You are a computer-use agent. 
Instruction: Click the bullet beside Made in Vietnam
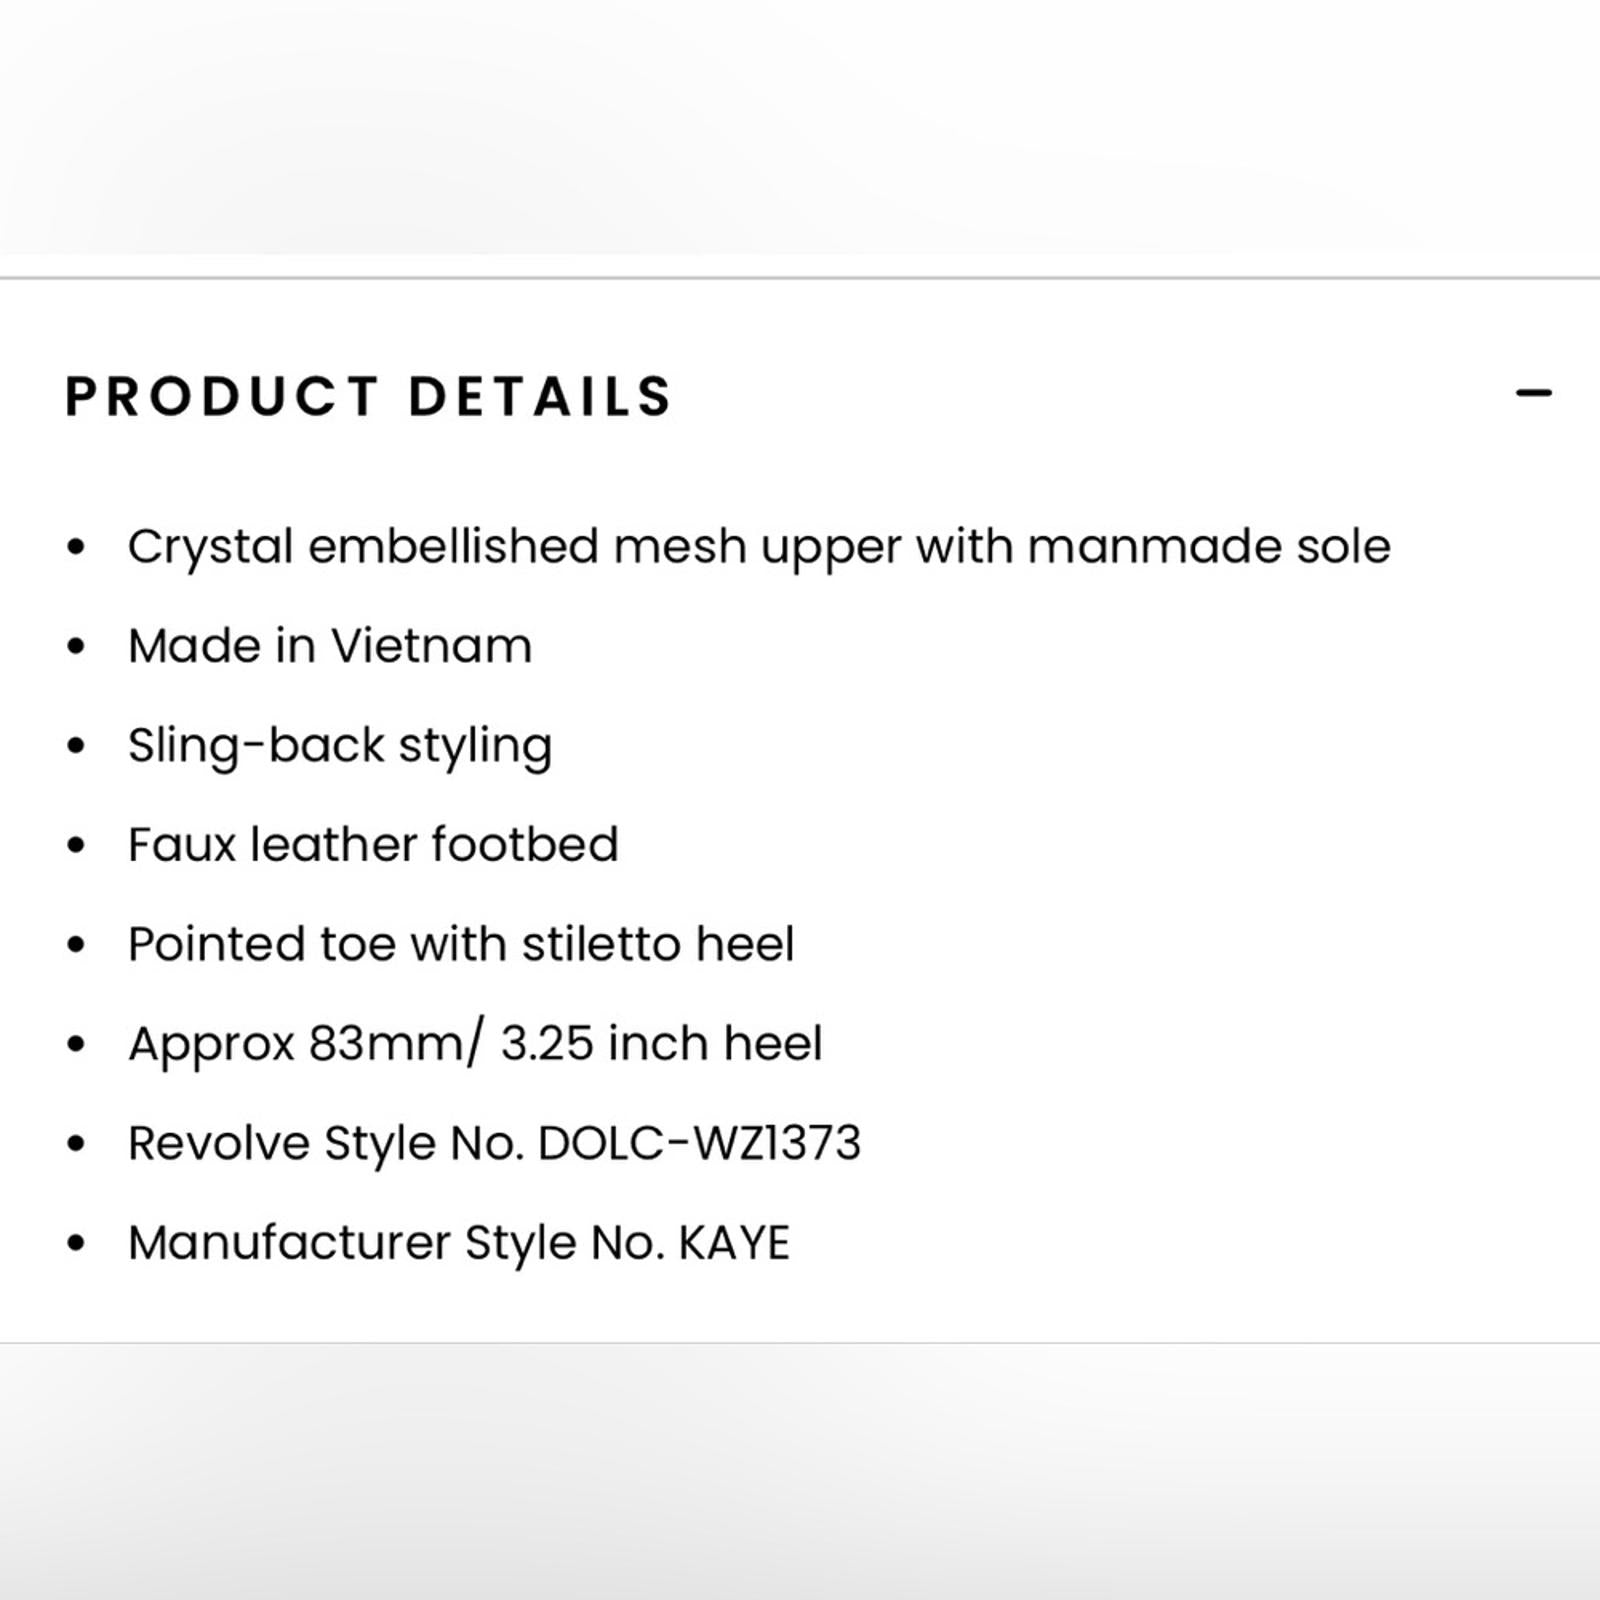(x=76, y=646)
